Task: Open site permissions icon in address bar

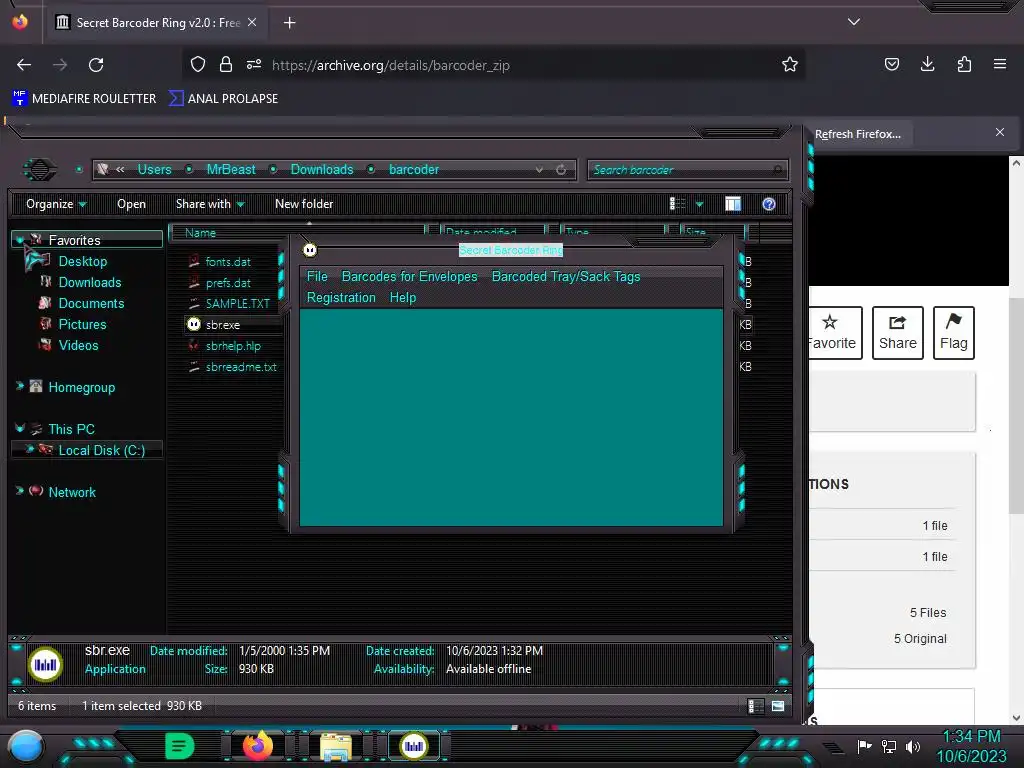Action: [x=254, y=64]
